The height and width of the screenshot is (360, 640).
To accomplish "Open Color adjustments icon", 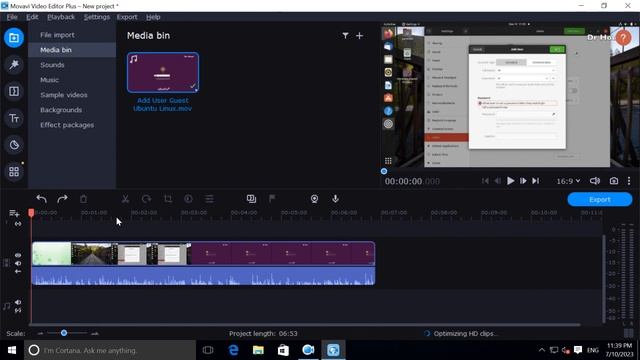I will pyautogui.click(x=188, y=199).
